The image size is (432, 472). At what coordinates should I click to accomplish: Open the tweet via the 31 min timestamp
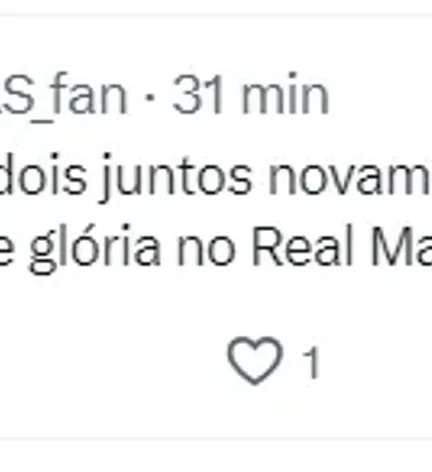(251, 95)
